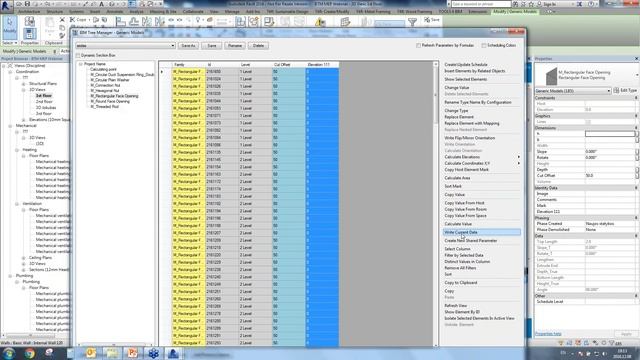Open the Structure ribbon tab
This screenshot has height=360, width=640.
[55, 12]
